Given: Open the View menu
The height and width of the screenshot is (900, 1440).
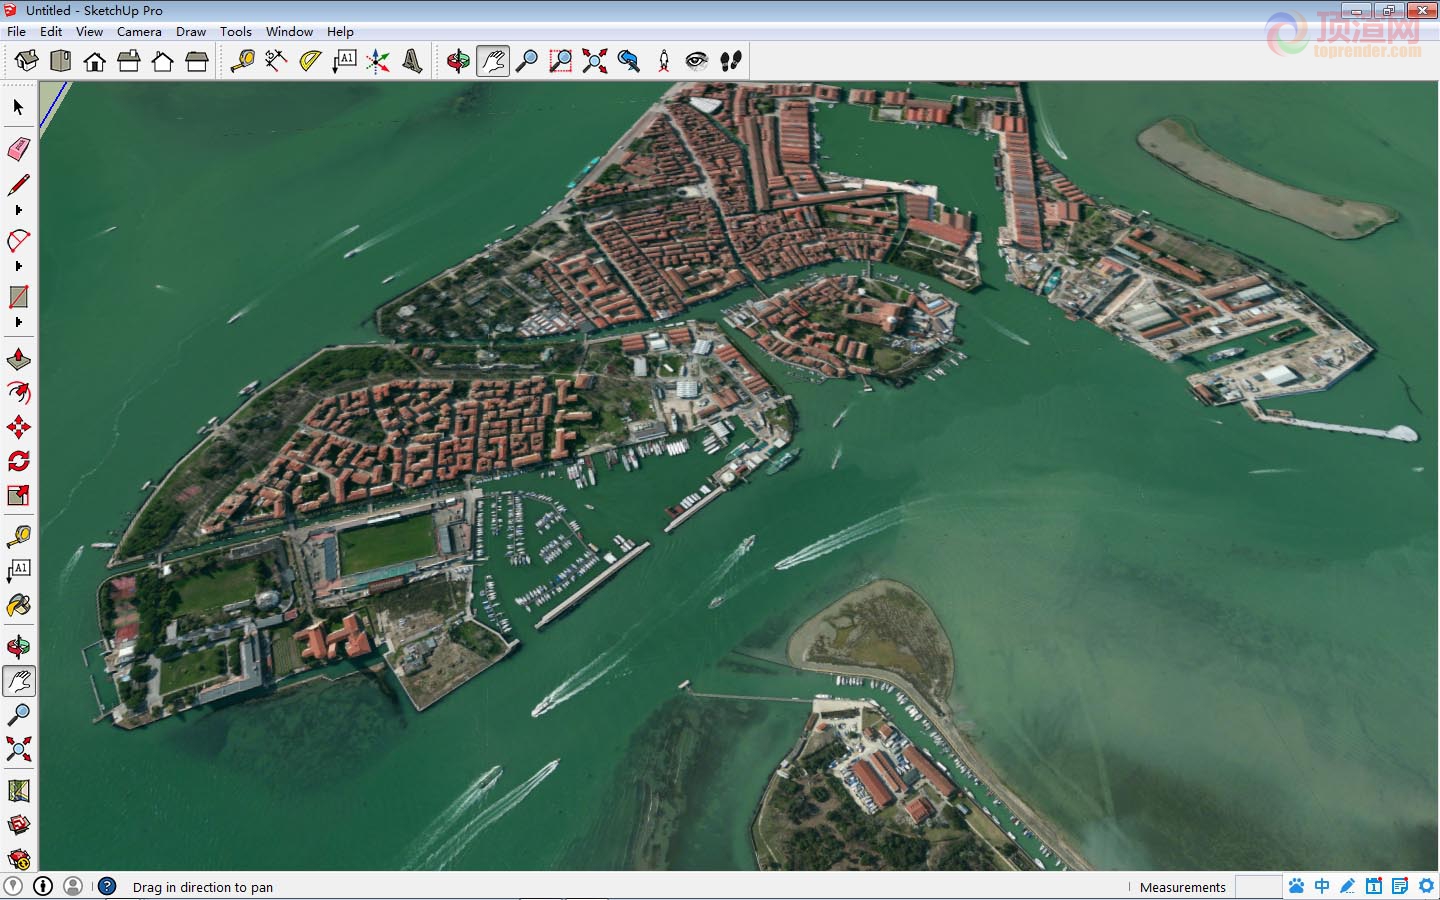Looking at the screenshot, I should (89, 31).
